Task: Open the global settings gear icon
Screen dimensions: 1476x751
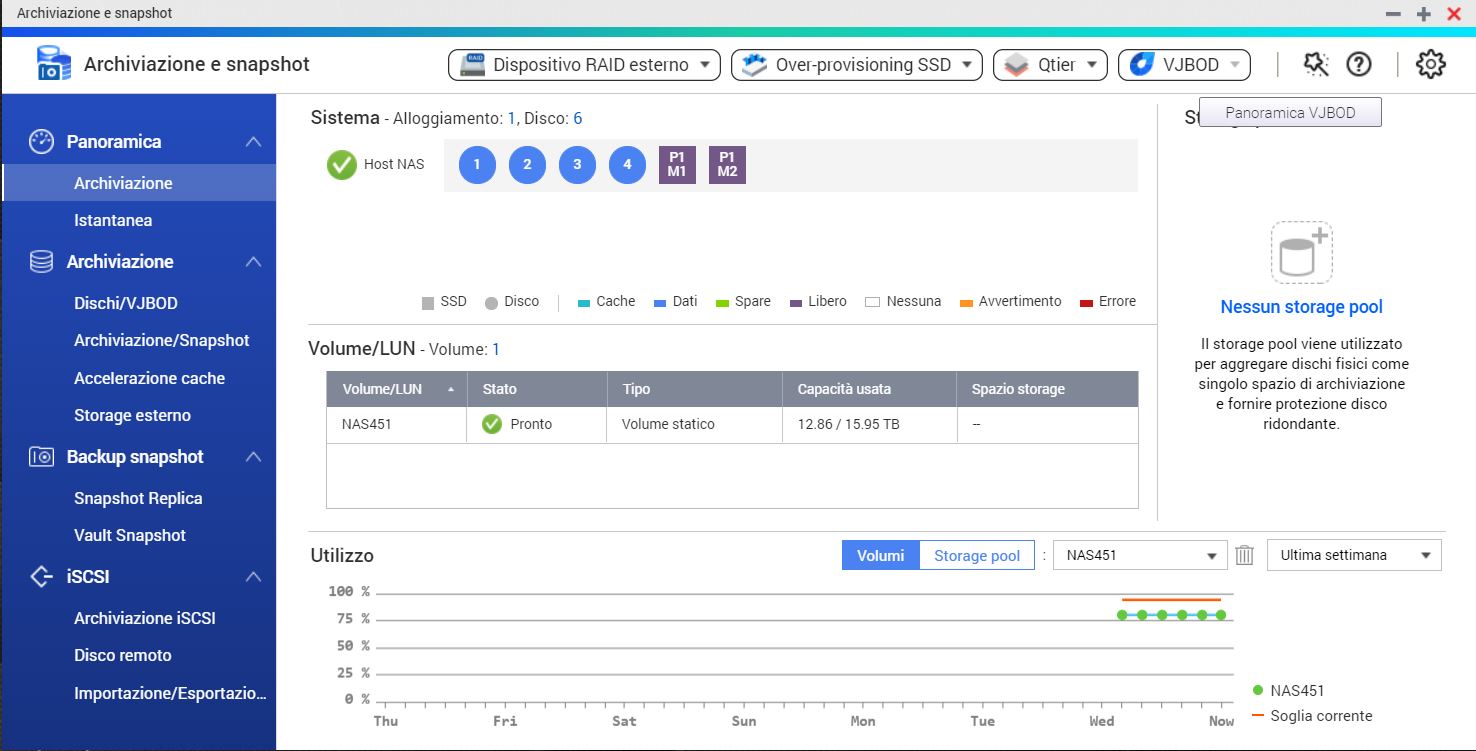Action: tap(1430, 65)
